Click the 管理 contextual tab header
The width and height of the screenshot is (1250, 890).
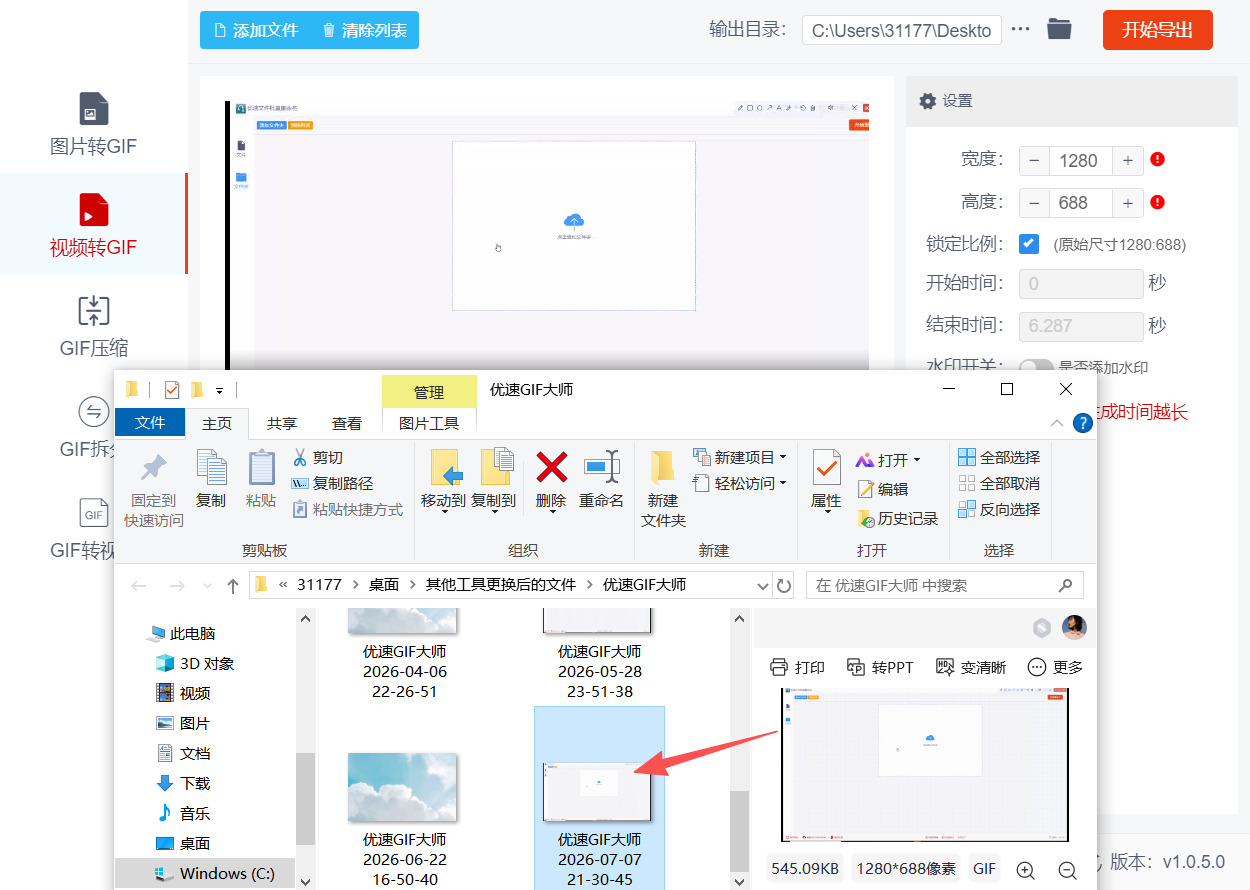click(429, 392)
